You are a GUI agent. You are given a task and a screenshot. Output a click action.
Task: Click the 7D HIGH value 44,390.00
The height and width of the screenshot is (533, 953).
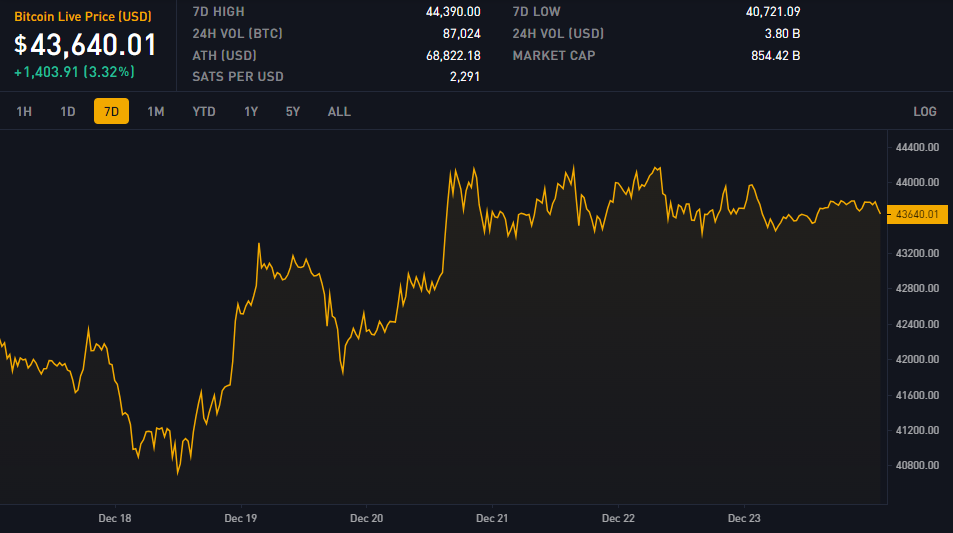click(x=453, y=12)
